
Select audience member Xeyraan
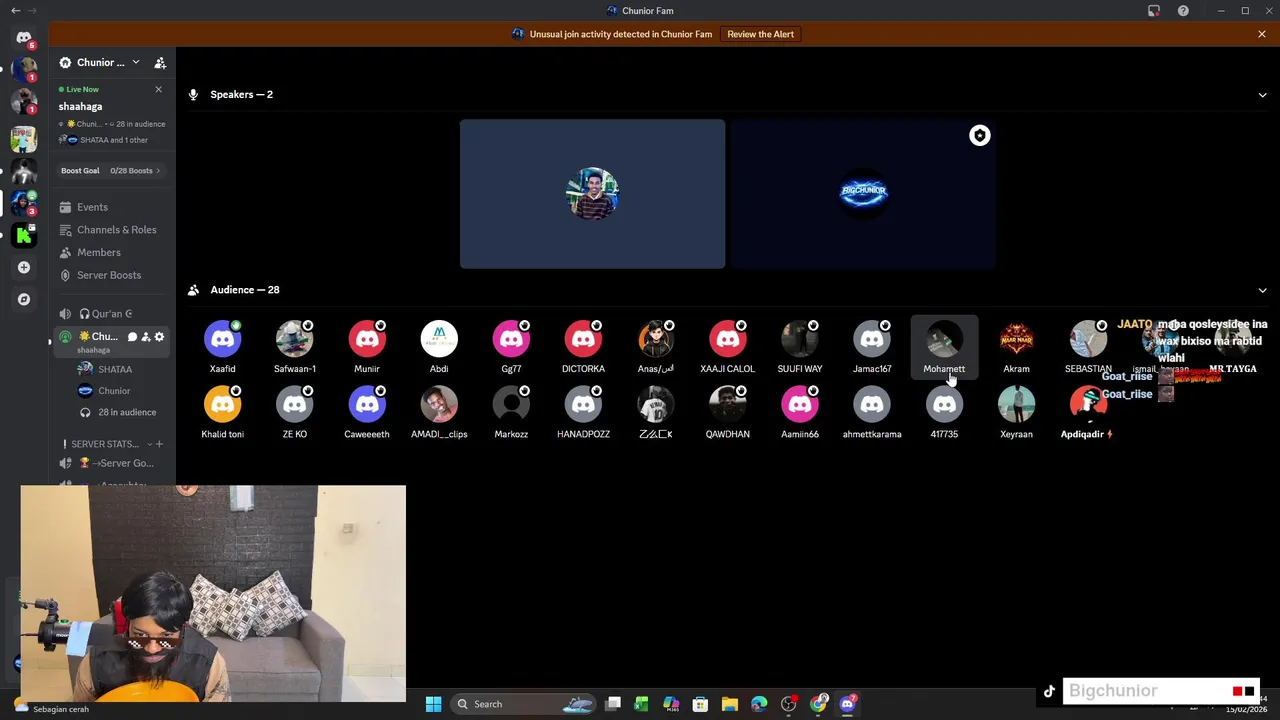pyautogui.click(x=1016, y=412)
